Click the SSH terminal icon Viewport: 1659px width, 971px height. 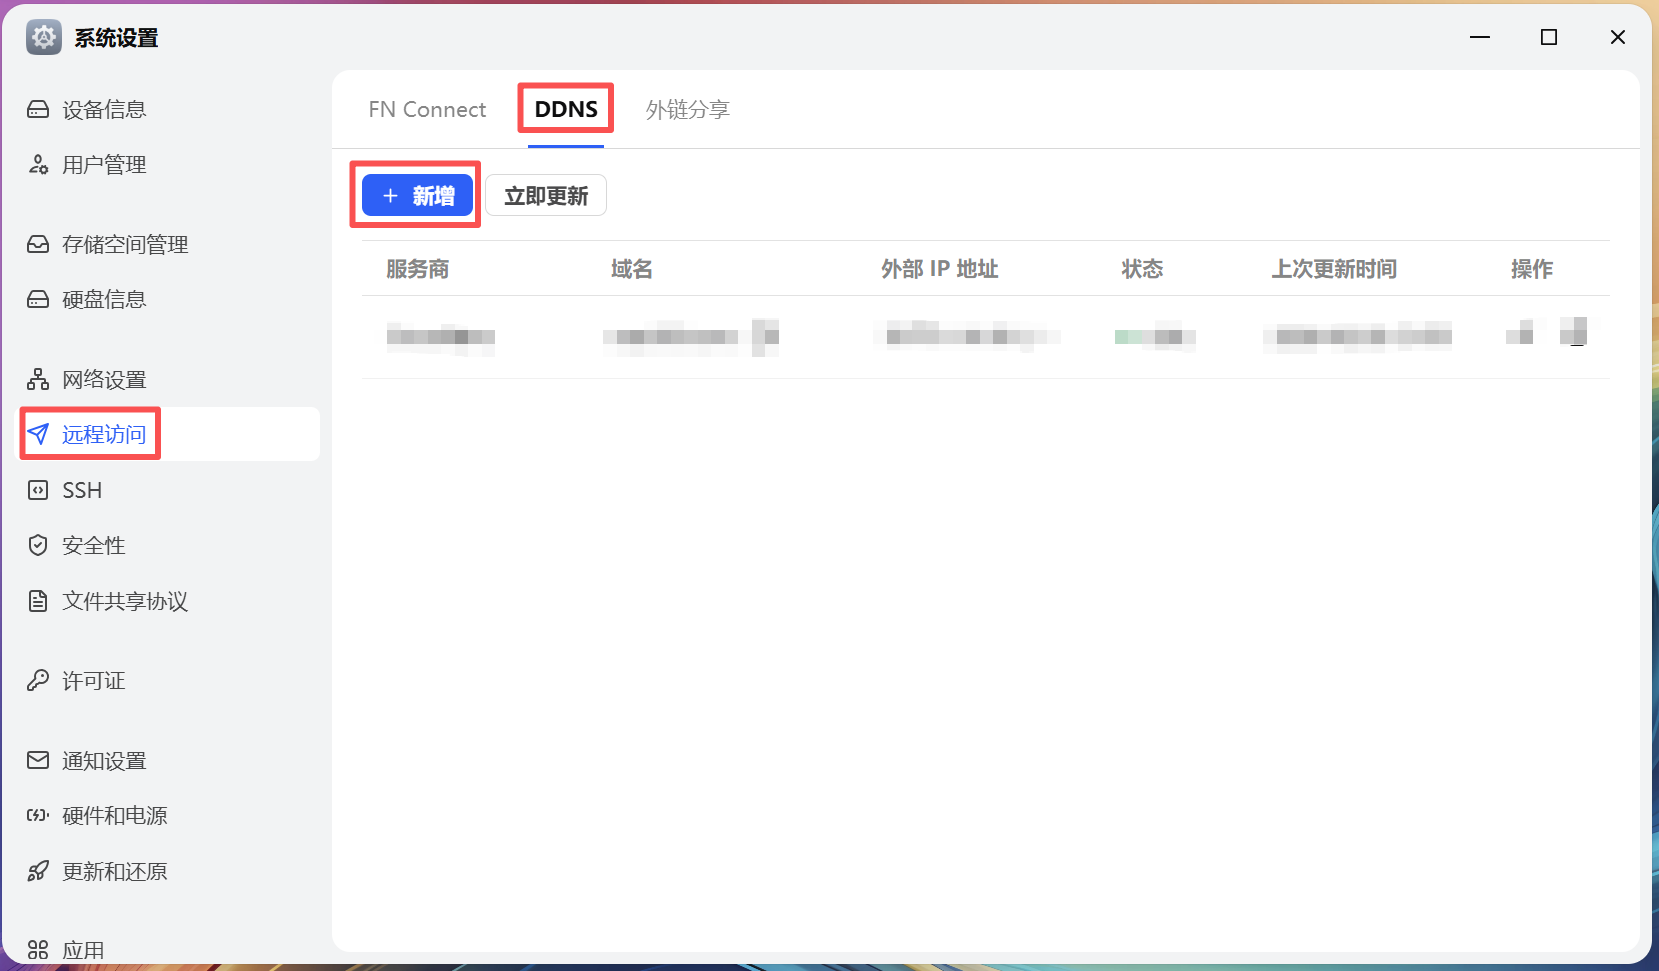pyautogui.click(x=38, y=490)
